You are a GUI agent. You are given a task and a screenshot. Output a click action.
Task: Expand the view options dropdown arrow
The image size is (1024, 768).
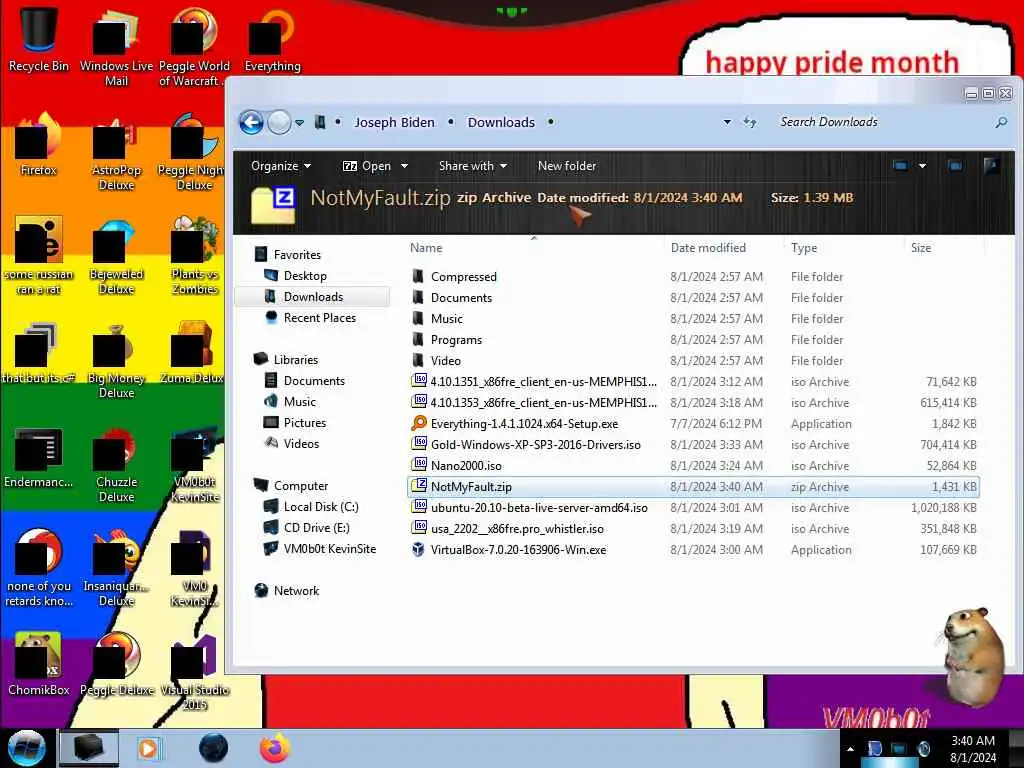coord(922,166)
